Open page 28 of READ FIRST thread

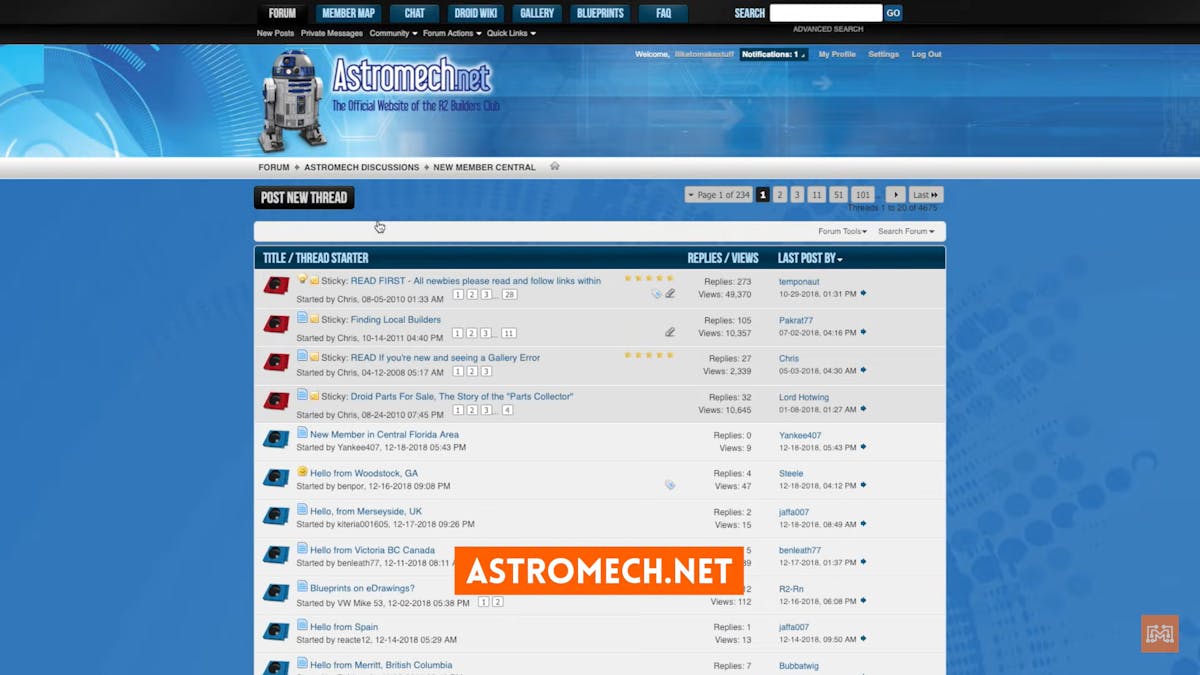click(510, 295)
